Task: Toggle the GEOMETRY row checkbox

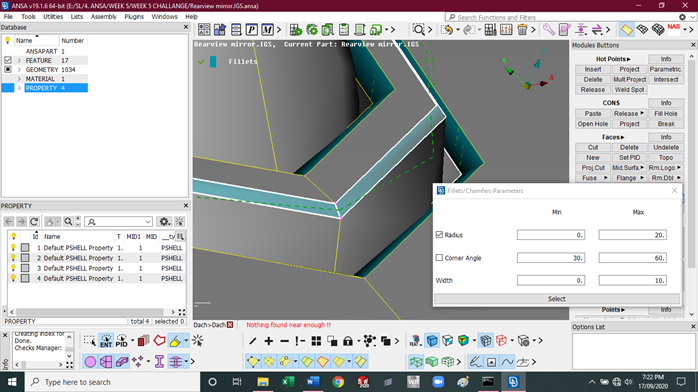Action: point(8,69)
